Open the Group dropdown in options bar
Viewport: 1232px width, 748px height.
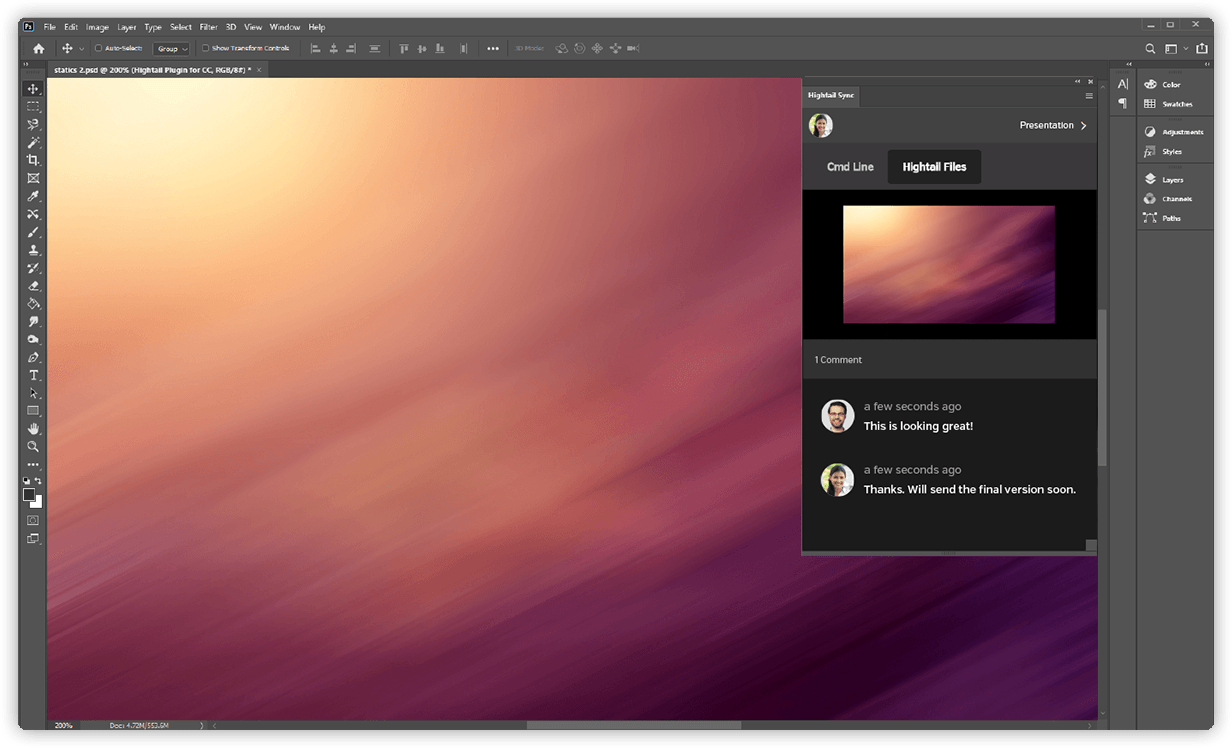pyautogui.click(x=171, y=48)
